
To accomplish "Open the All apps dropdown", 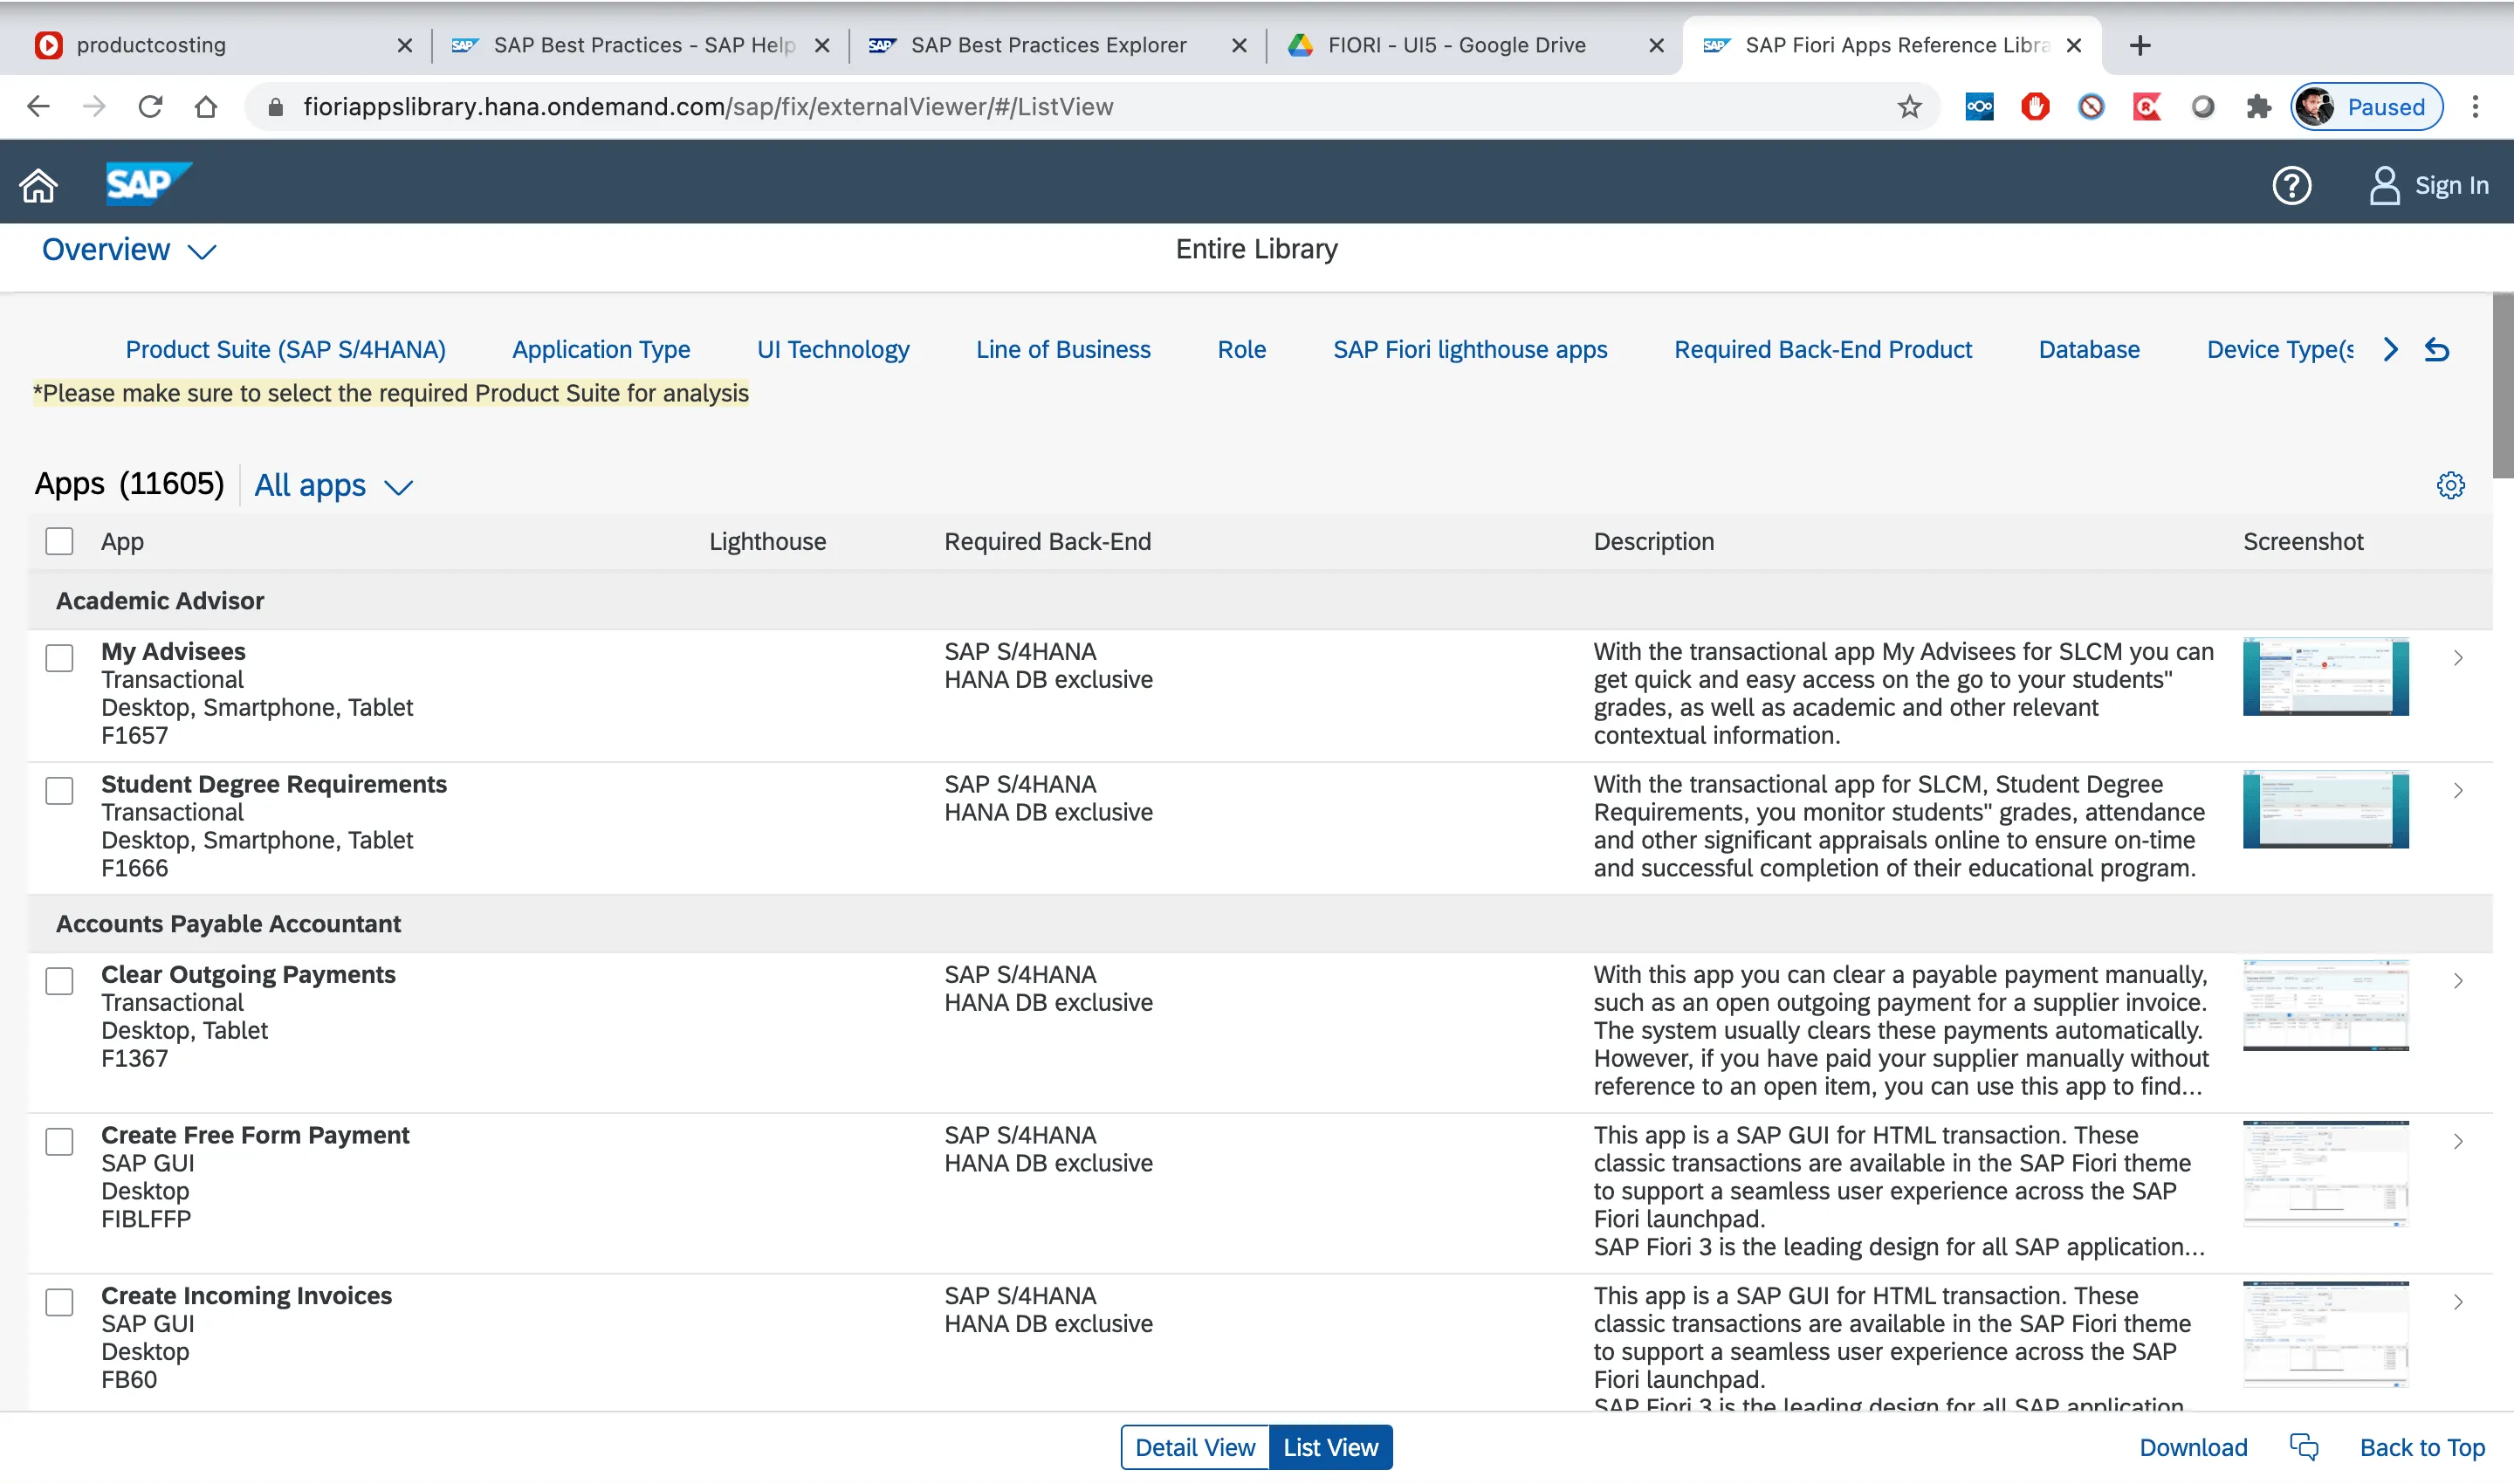I will tap(333, 485).
